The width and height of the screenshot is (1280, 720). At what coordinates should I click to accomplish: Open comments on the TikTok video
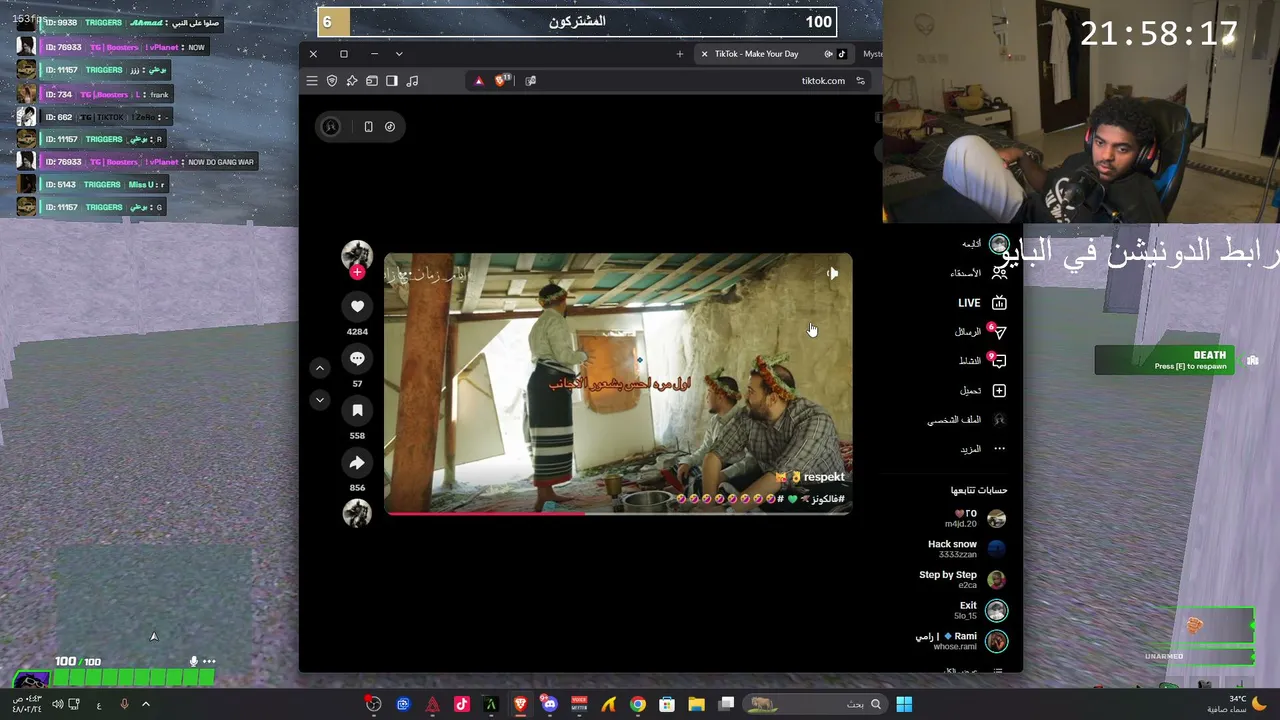point(357,358)
